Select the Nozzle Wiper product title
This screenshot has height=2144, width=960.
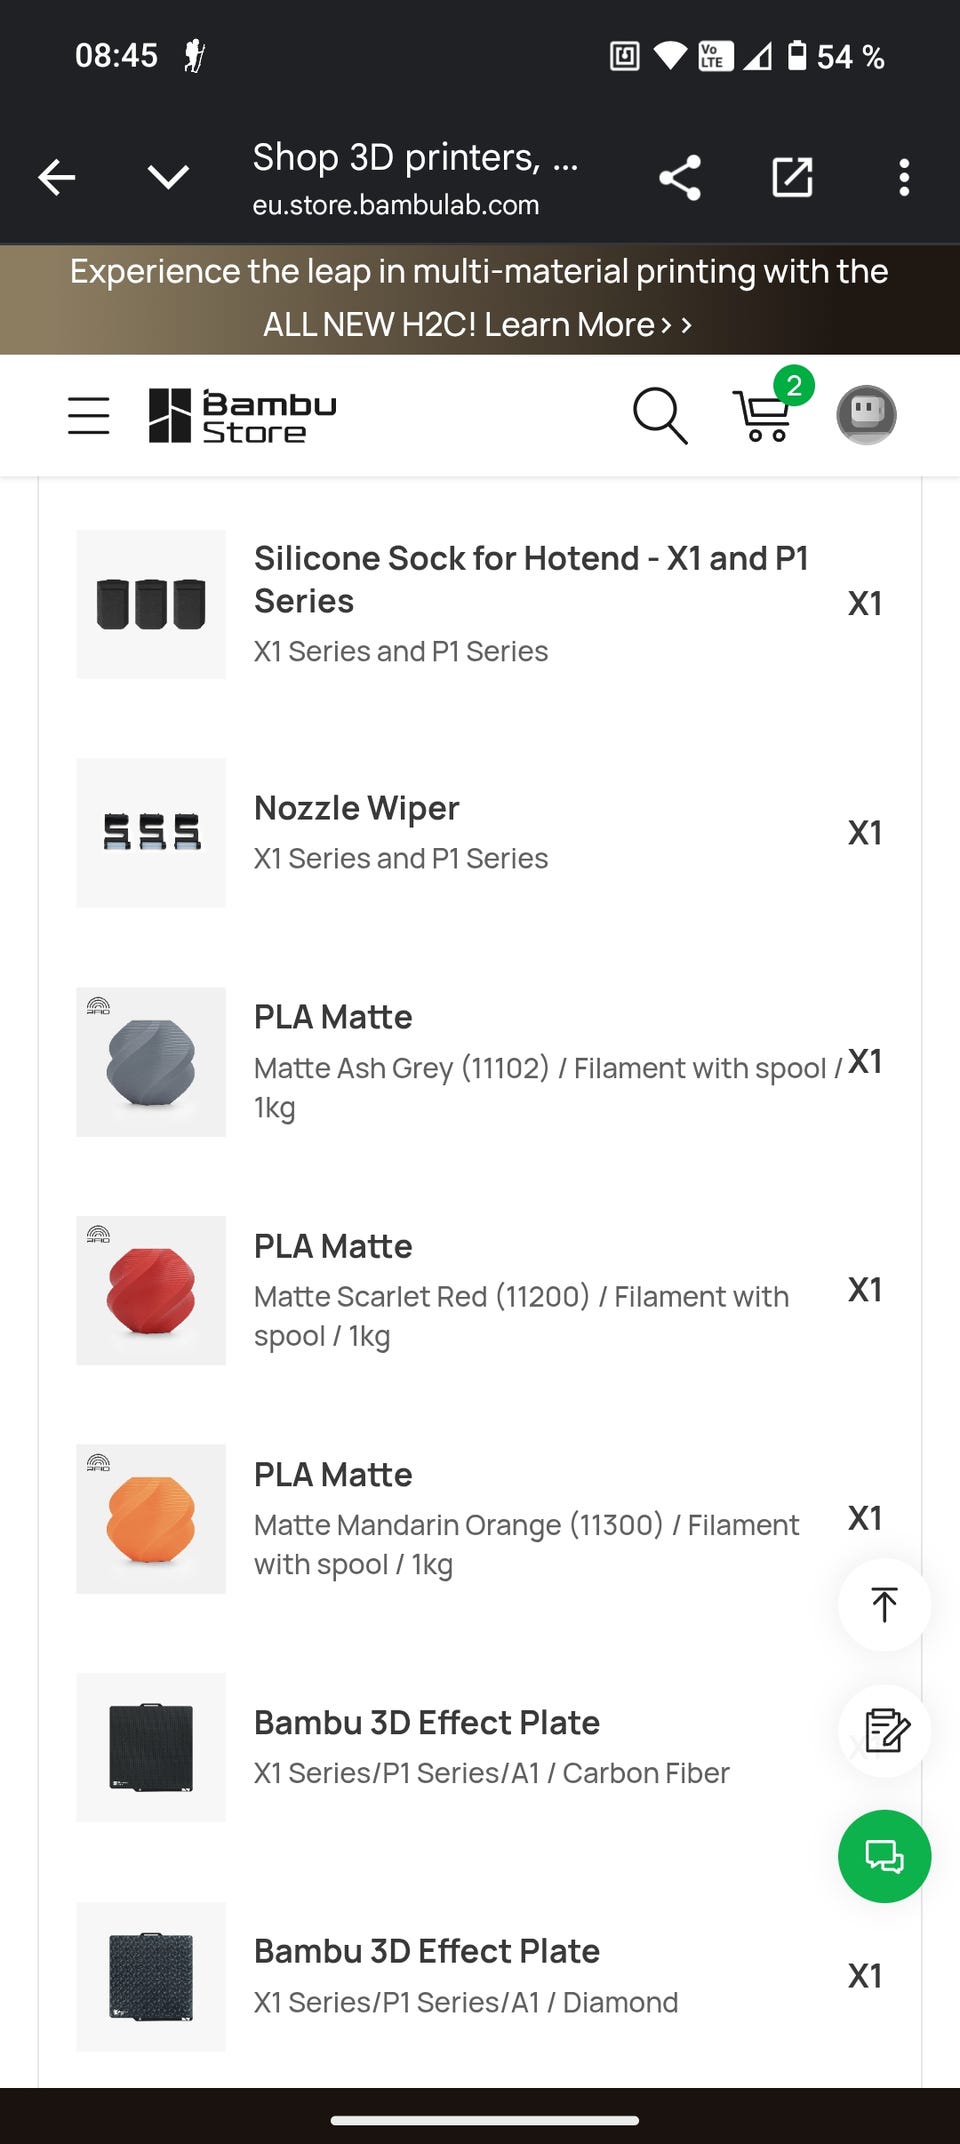[356, 808]
